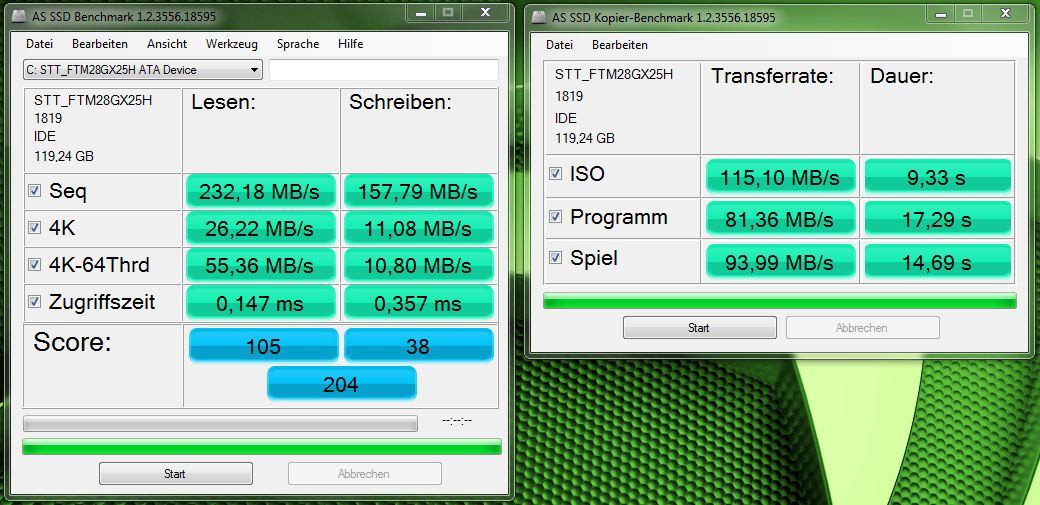Click the write score 38
The image size is (1040, 505).
pos(419,345)
